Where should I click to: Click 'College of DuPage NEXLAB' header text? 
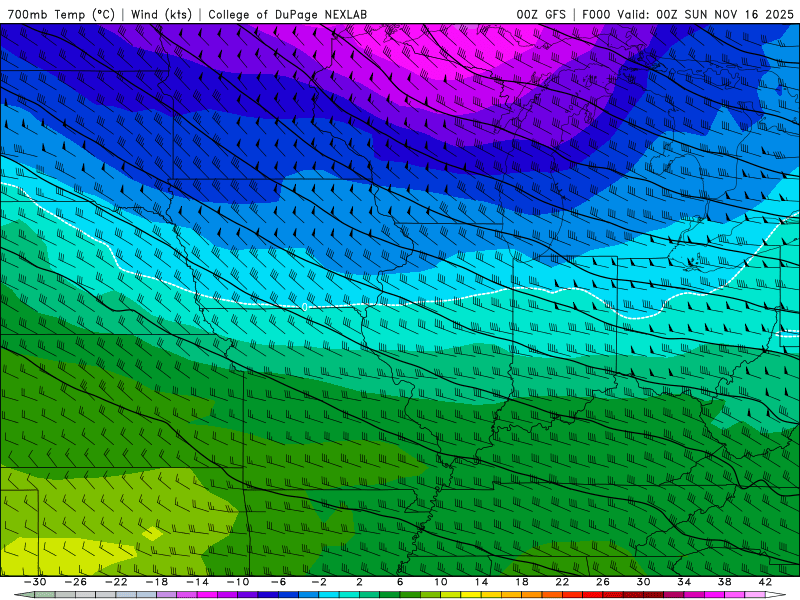(x=287, y=14)
